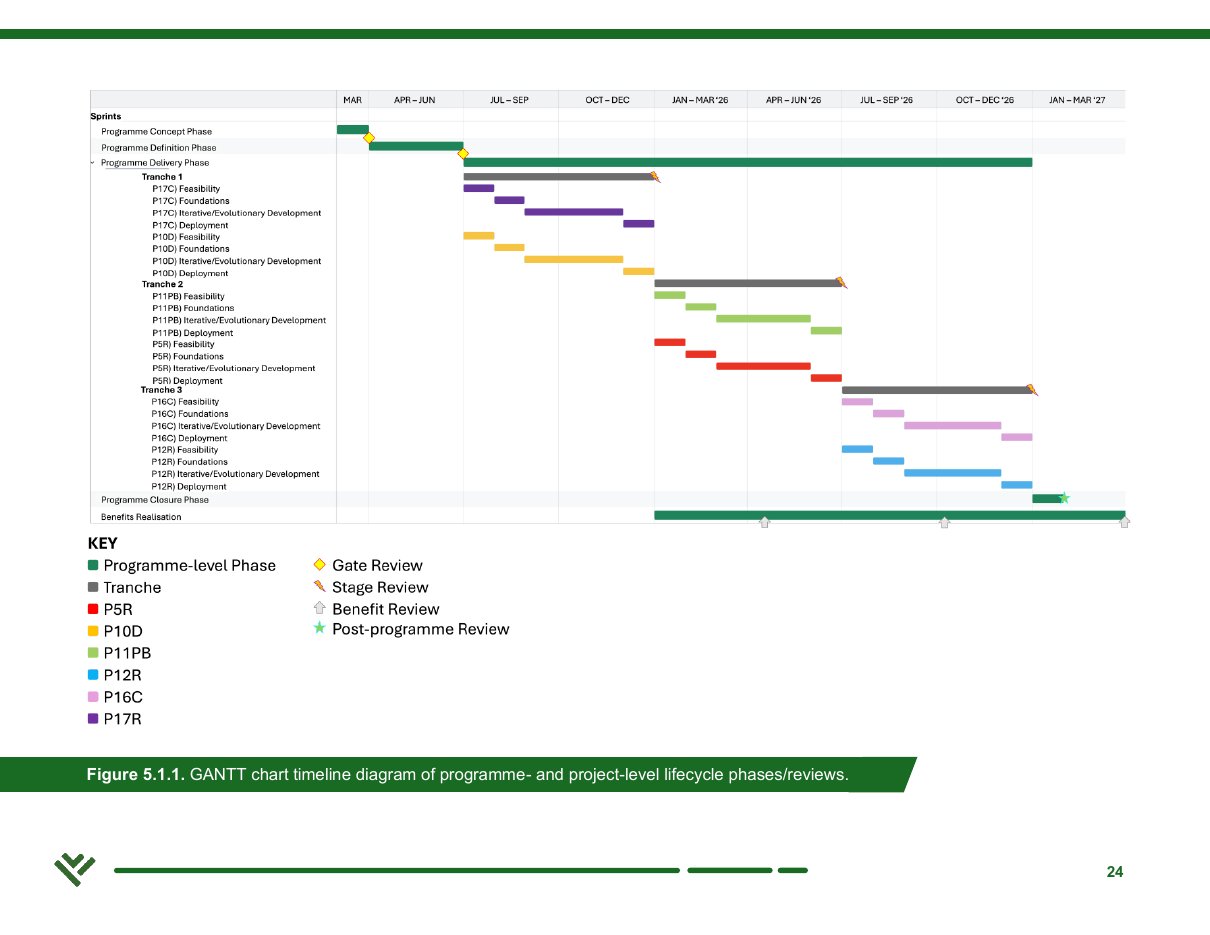
Task: Click the APR – JUN column header
Action: click(x=416, y=100)
